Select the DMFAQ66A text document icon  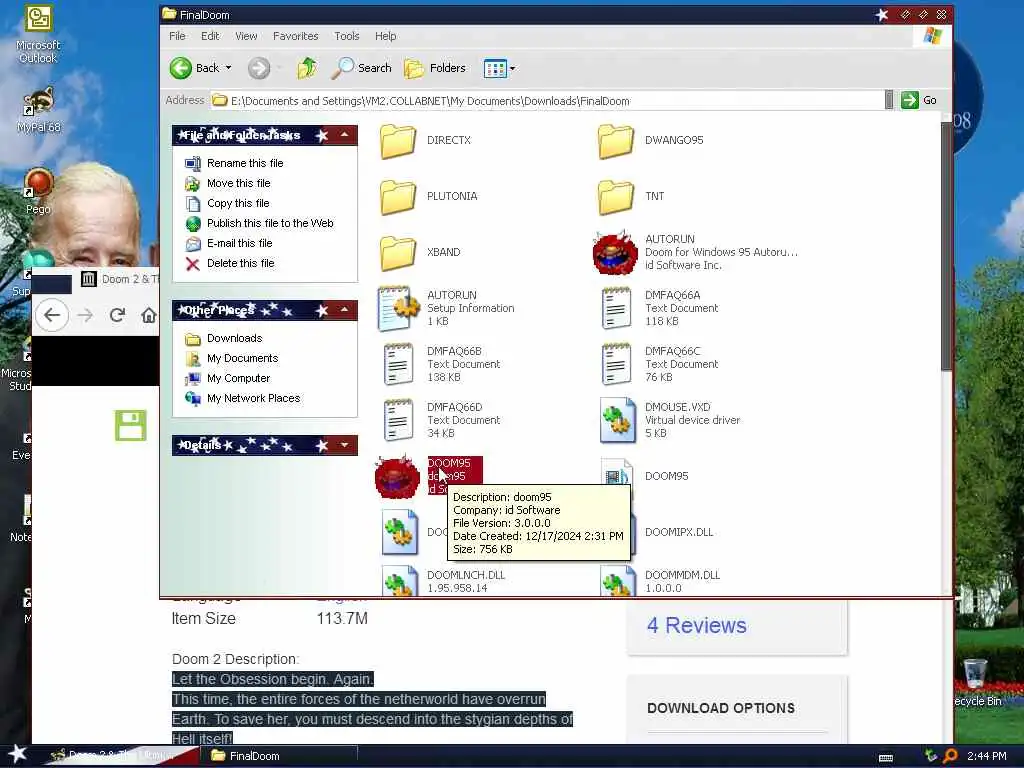pos(616,308)
